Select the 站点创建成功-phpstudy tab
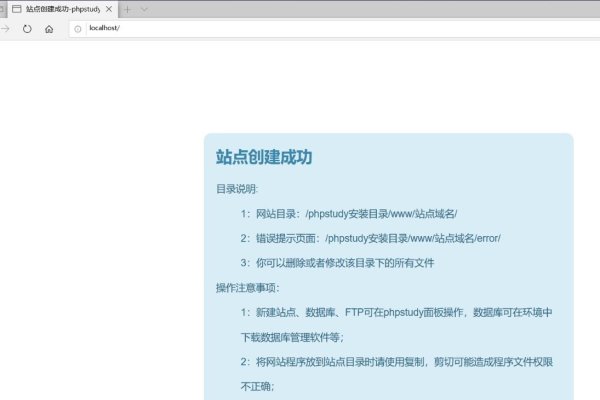The image size is (600, 400). pos(63,9)
